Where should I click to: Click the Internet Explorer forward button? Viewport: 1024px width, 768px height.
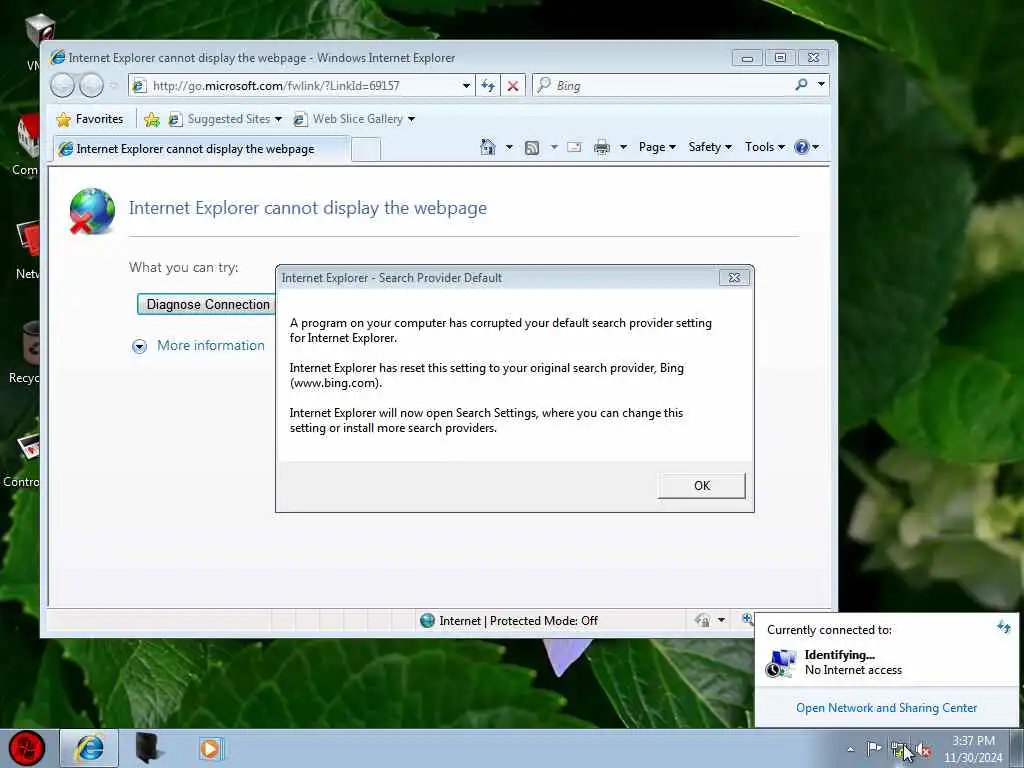(91, 86)
